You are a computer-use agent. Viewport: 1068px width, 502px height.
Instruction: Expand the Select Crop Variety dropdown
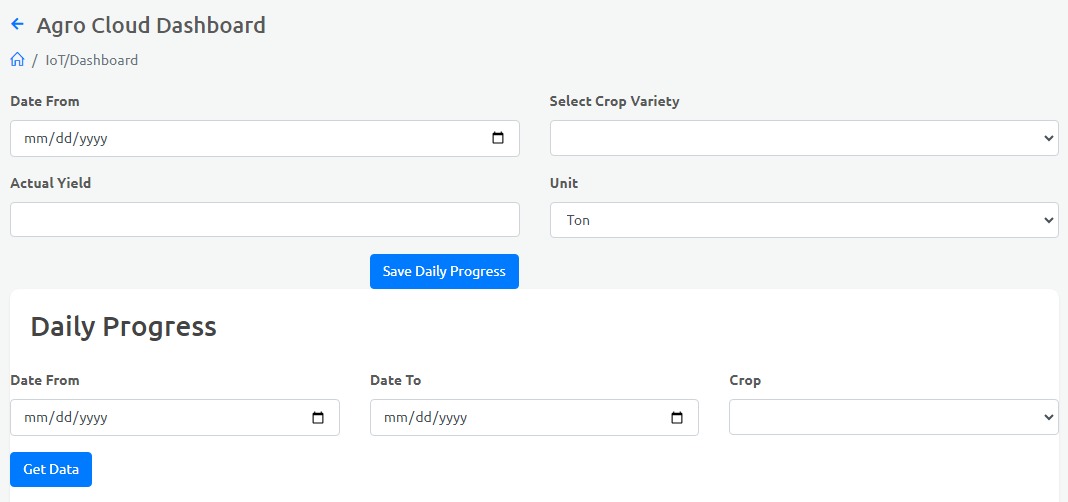tap(803, 138)
